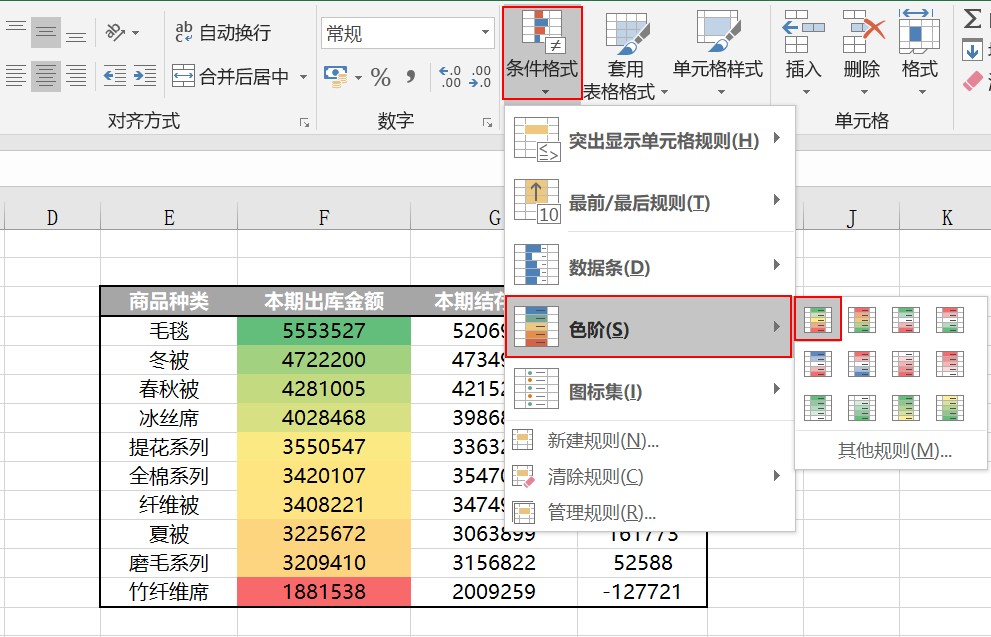Viewport: 991px width, 637px height.
Task: Choose white-red color scale
Action: point(906,363)
